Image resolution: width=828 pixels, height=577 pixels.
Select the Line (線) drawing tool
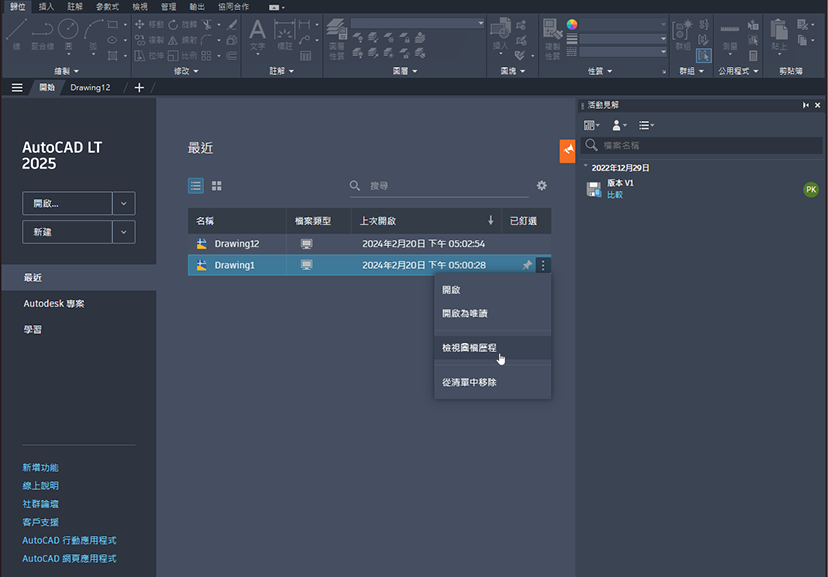tap(16, 33)
